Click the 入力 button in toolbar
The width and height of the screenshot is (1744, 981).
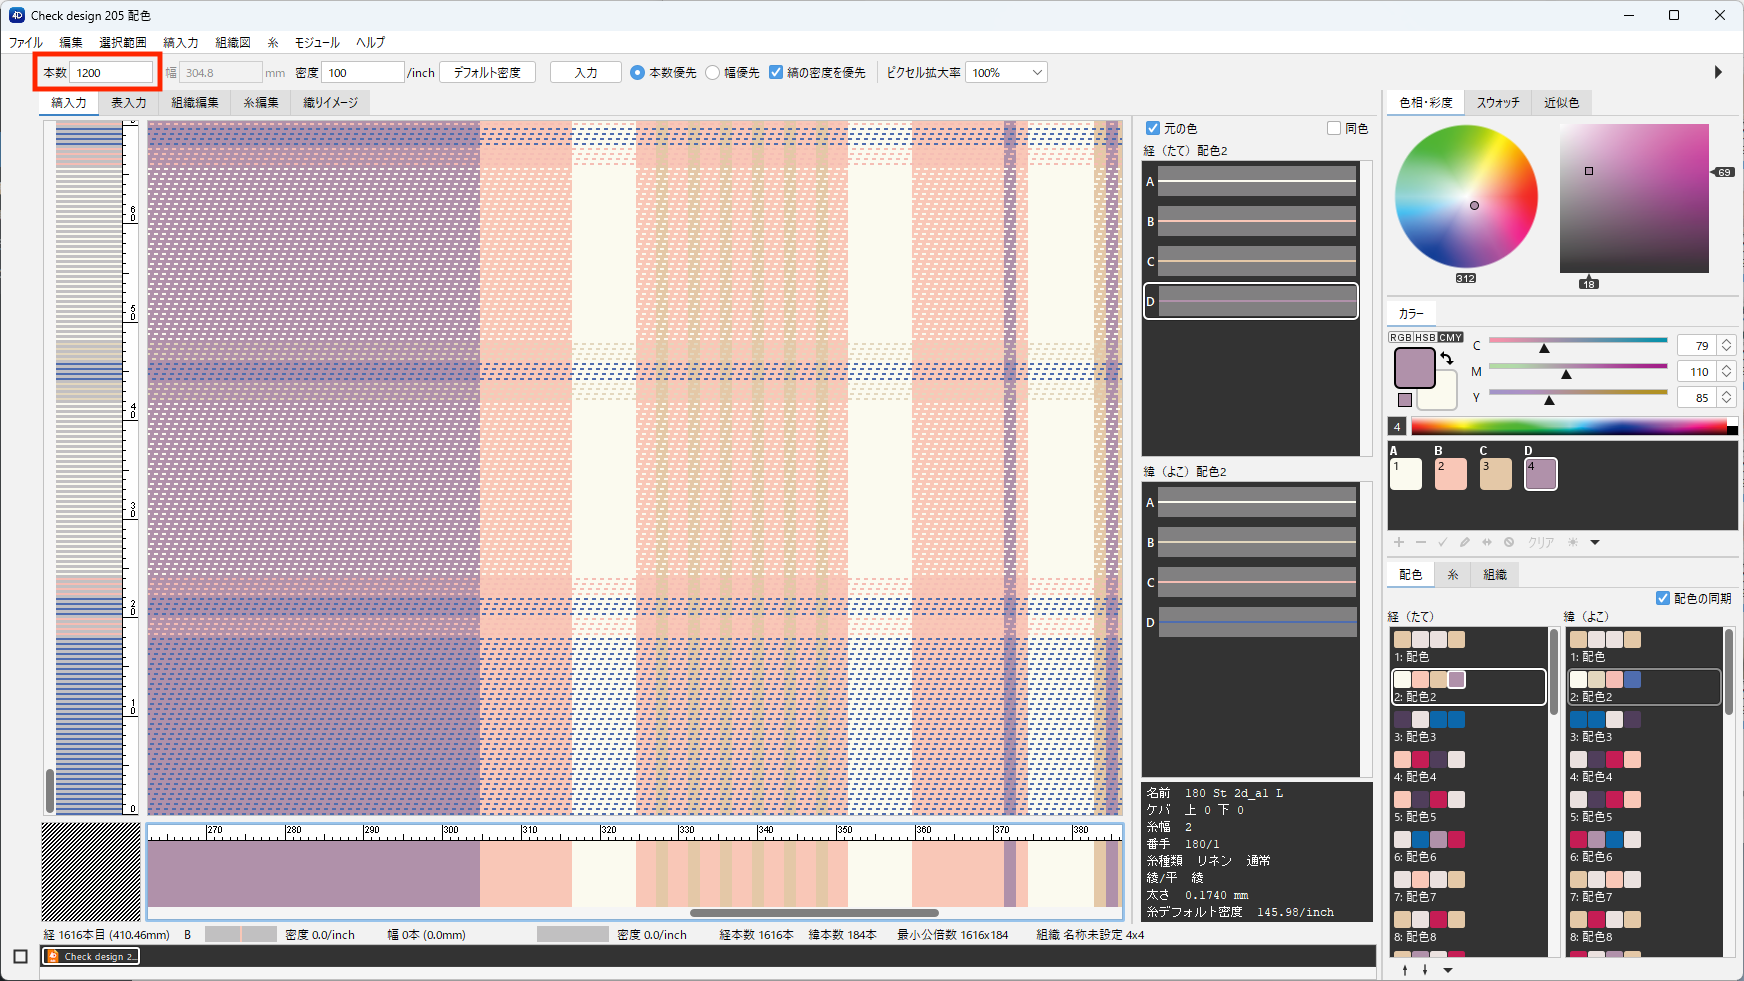[x=586, y=73]
